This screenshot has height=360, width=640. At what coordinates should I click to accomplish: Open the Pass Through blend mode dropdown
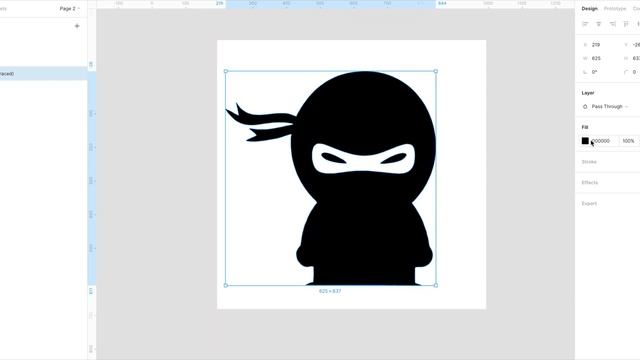(609, 107)
